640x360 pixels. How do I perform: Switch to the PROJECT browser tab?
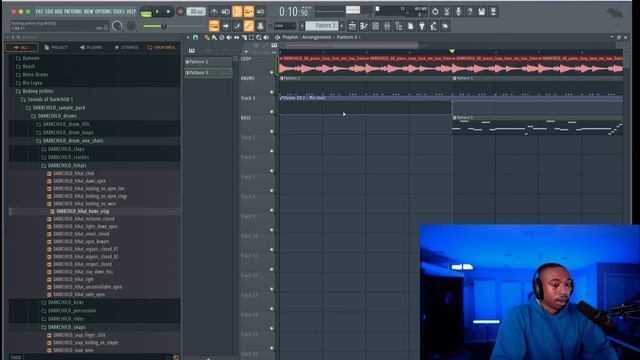(x=56, y=47)
